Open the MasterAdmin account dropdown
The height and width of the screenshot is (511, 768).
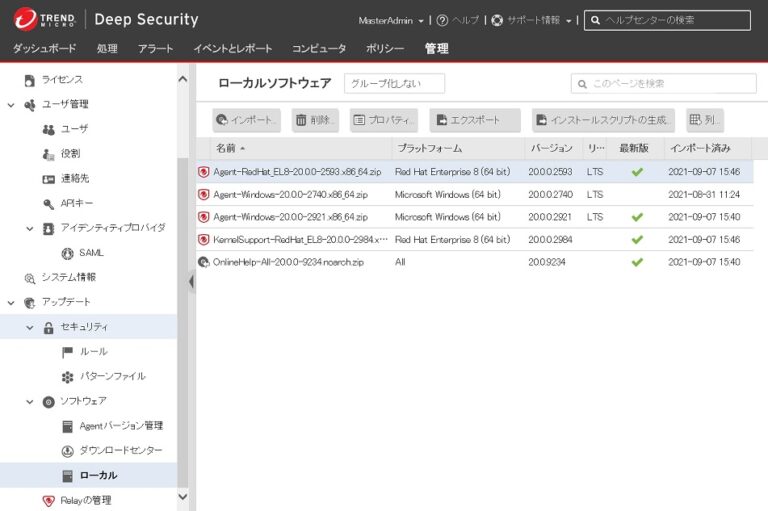(x=390, y=21)
